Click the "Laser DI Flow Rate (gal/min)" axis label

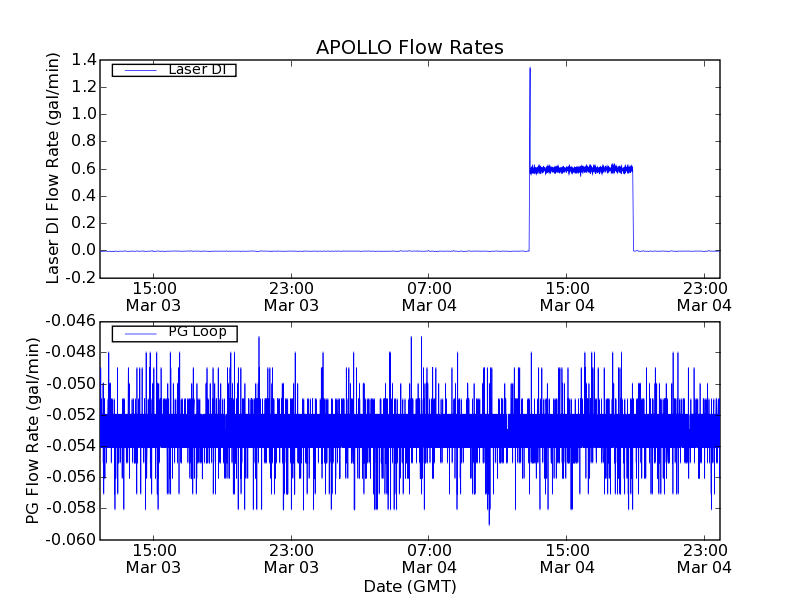[53, 168]
